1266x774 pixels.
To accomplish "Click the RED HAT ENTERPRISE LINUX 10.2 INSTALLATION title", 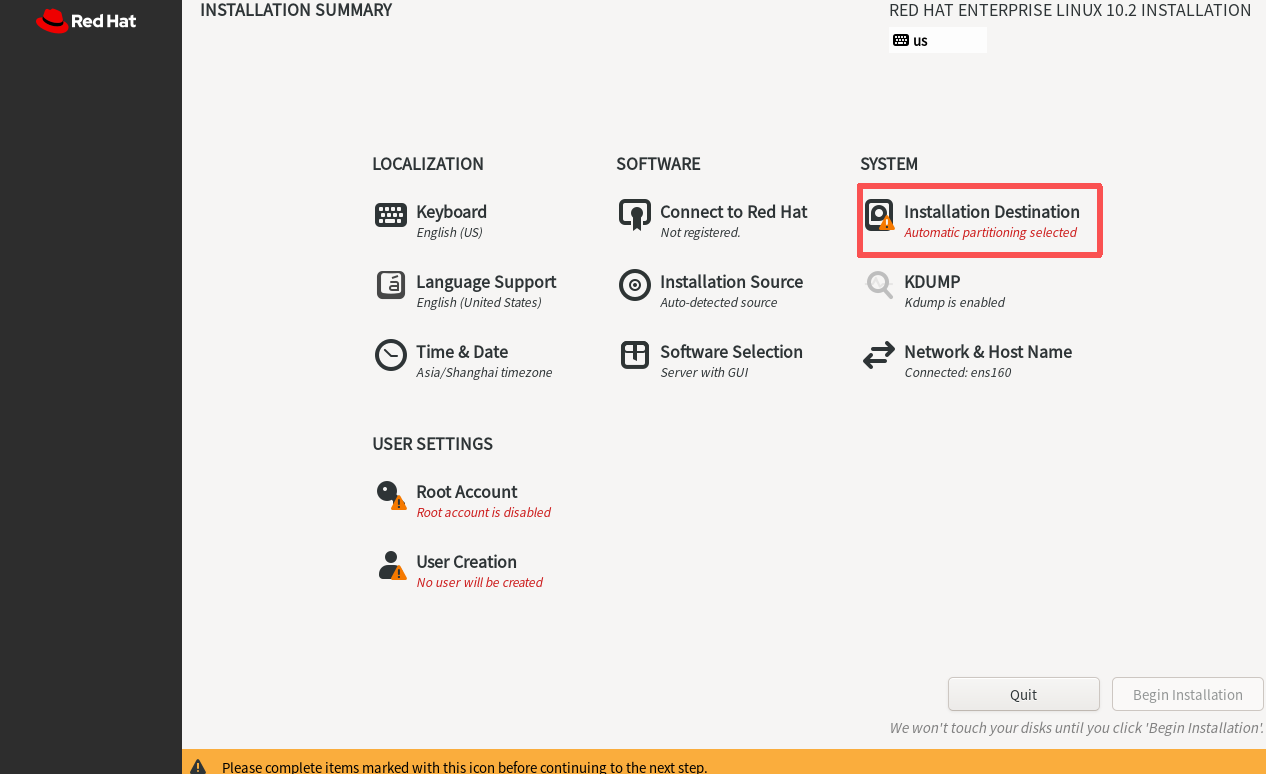I will click(x=1070, y=10).
